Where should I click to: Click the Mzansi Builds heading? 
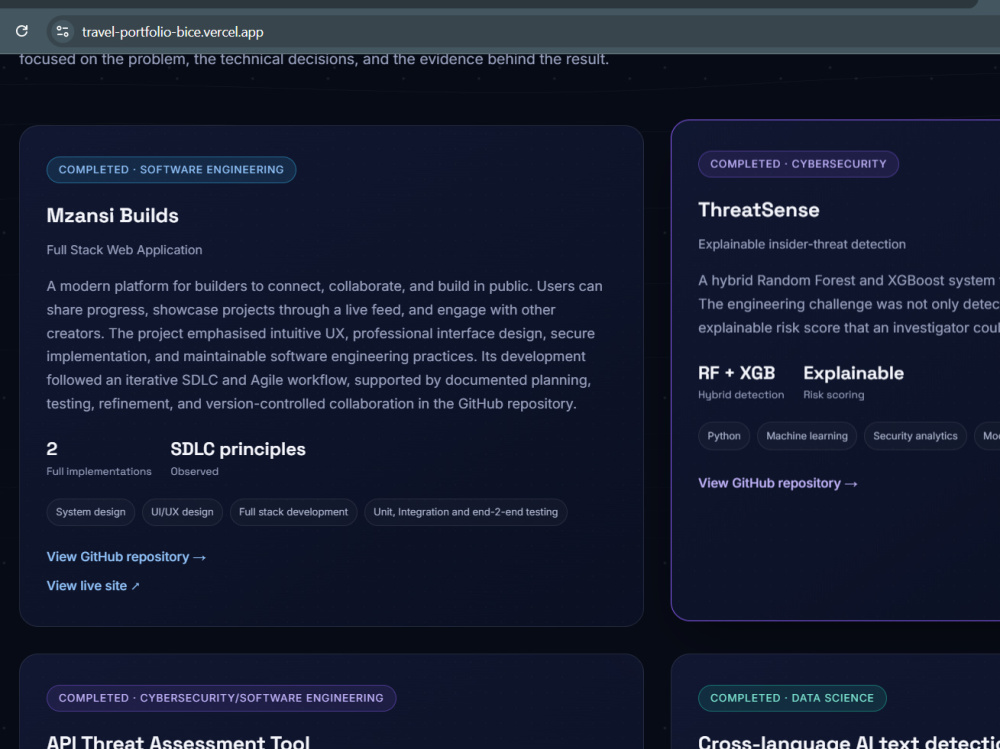[112, 216]
